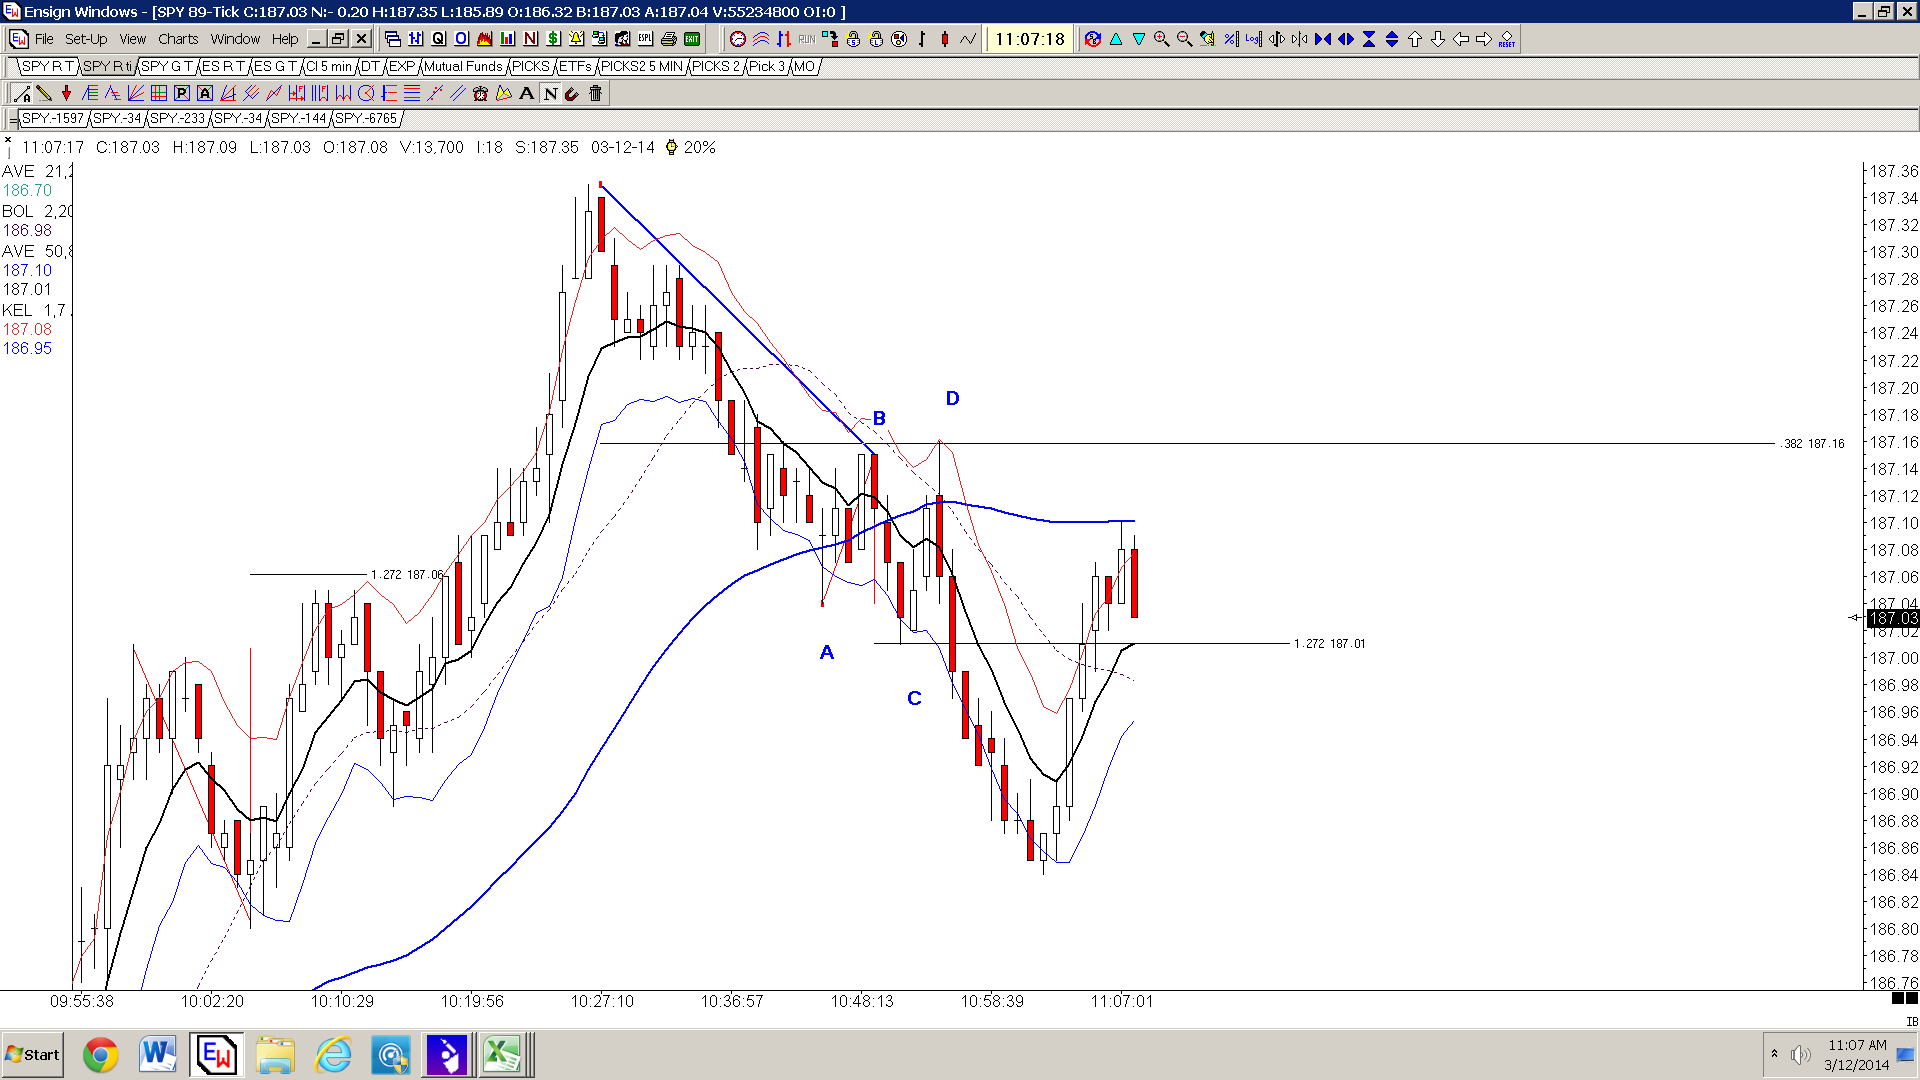Select the Mutual Funds tab
This screenshot has width=1920, height=1080.
[x=463, y=66]
